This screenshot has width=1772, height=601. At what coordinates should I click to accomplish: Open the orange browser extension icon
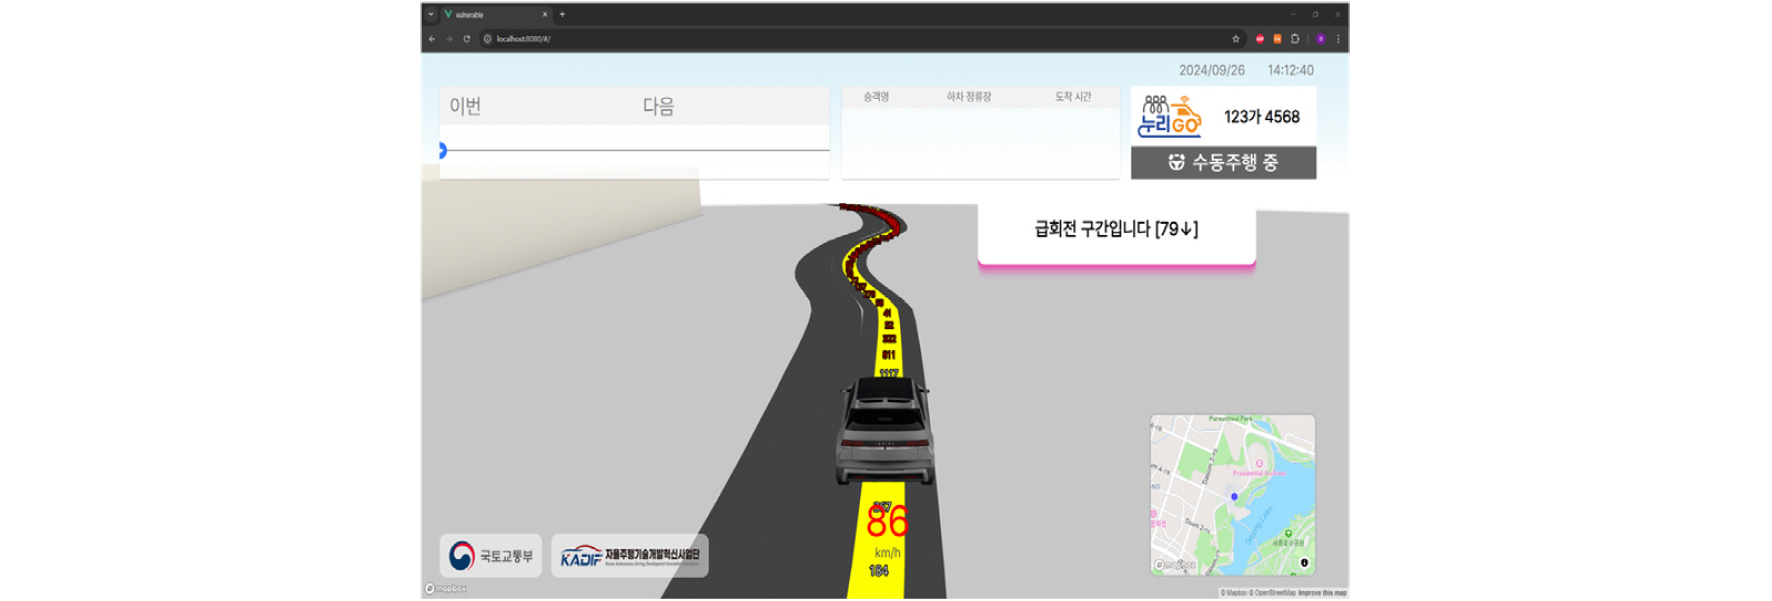(x=1277, y=39)
